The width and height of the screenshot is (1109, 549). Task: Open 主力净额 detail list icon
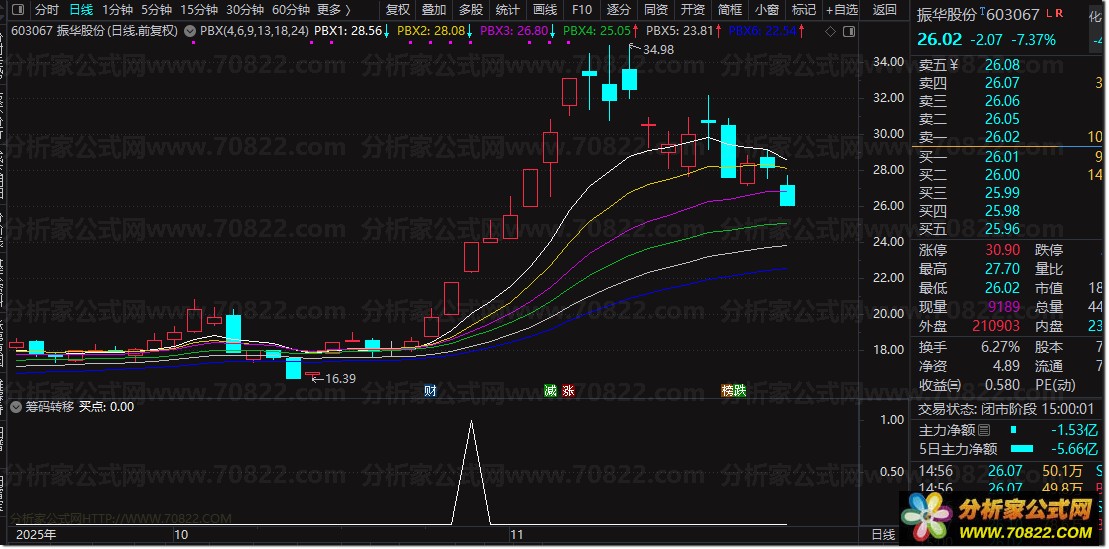[x=984, y=429]
